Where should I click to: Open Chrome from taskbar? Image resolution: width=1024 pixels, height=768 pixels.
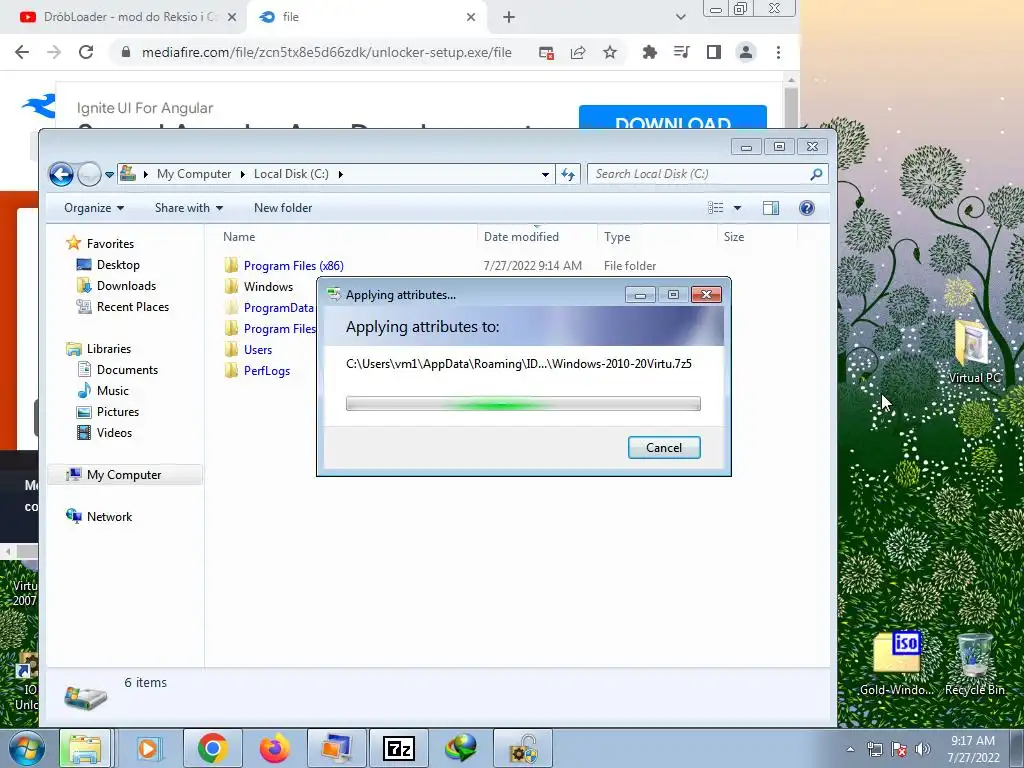point(212,748)
